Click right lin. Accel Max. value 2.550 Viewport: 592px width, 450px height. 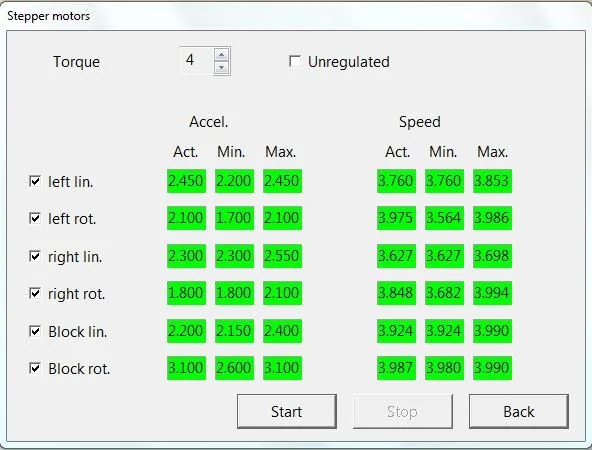(x=282, y=256)
